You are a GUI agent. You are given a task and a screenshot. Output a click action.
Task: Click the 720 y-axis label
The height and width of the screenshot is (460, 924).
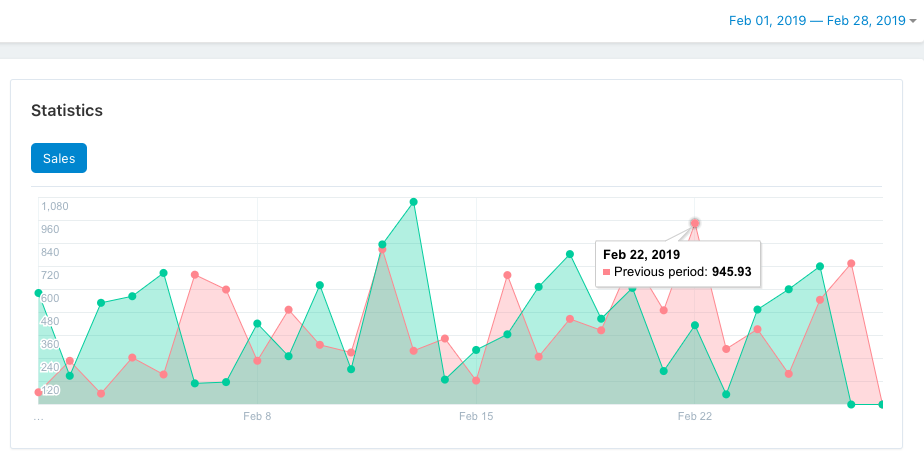[50, 275]
